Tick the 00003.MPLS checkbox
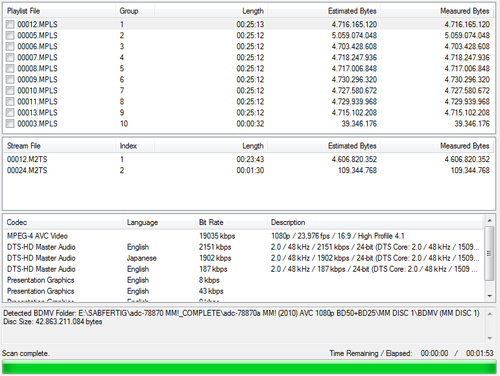The image size is (500, 376). click(10, 124)
